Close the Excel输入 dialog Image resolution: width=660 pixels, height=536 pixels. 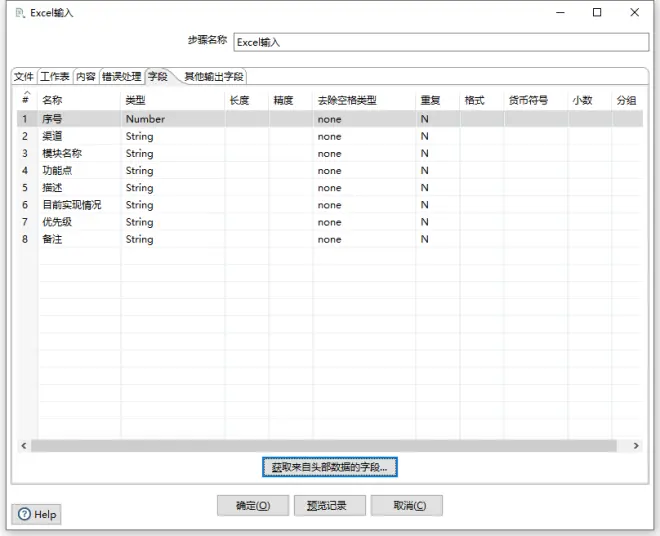tap(635, 13)
